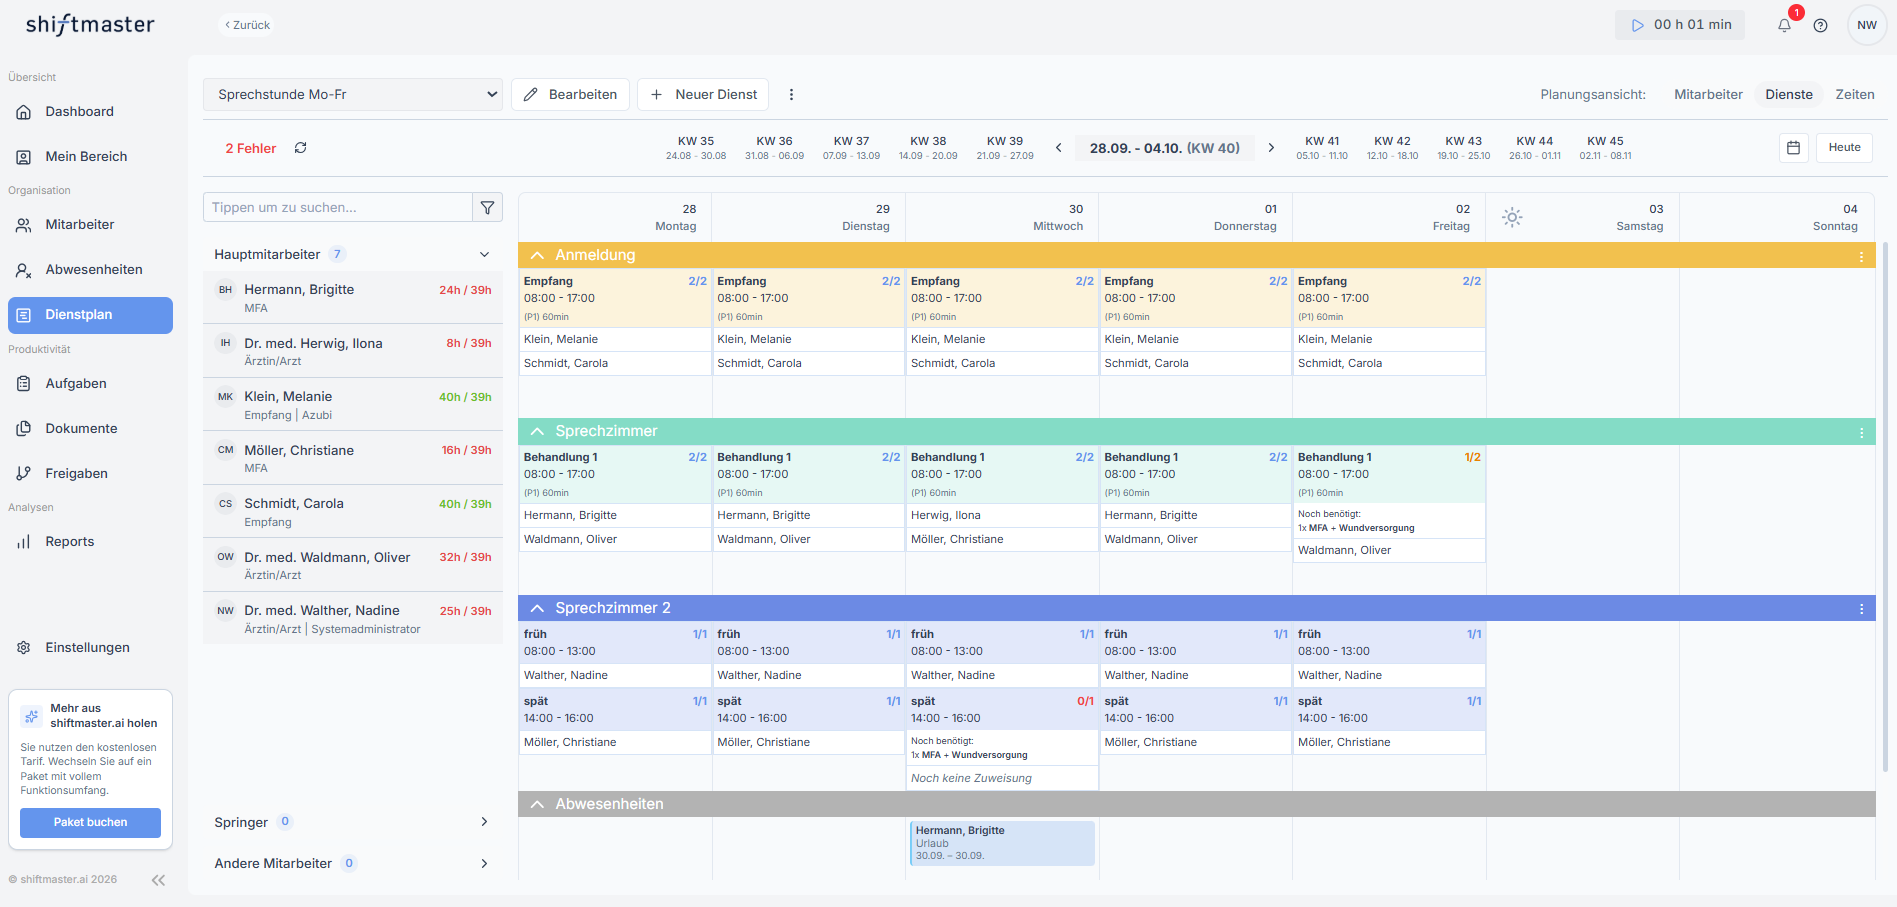This screenshot has height=907, width=1897.
Task: Go back with the Zurück link
Action: (x=247, y=25)
